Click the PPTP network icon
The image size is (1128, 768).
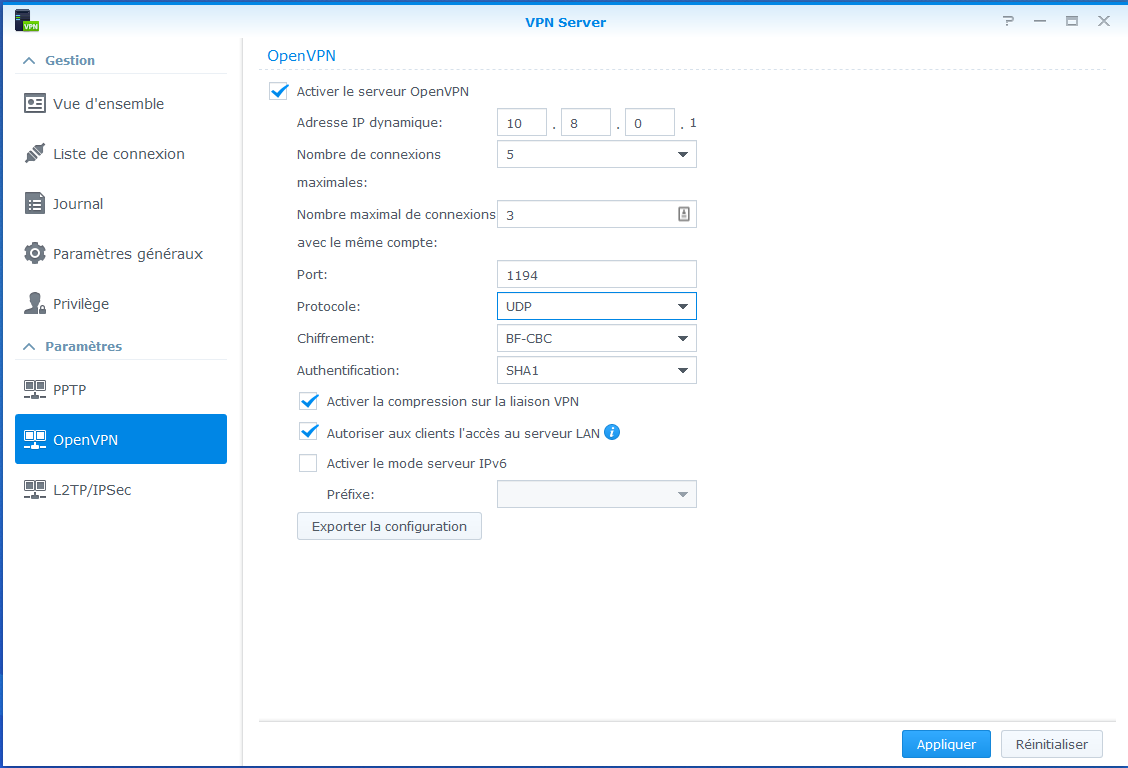tap(35, 389)
